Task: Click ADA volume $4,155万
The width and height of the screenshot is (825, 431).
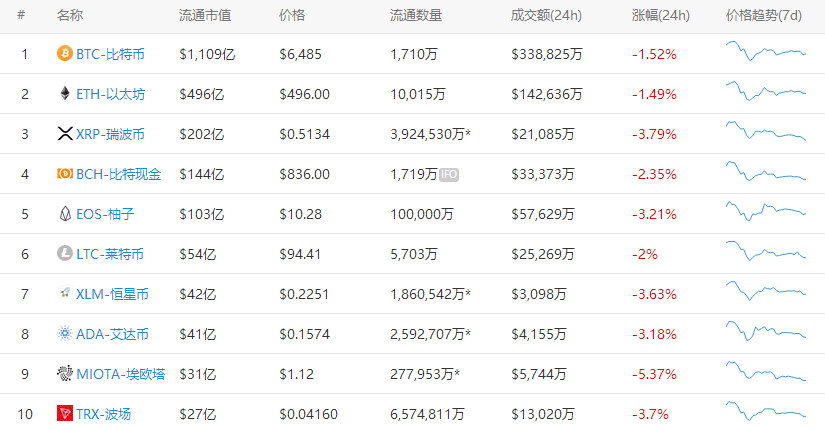Action: (x=539, y=334)
